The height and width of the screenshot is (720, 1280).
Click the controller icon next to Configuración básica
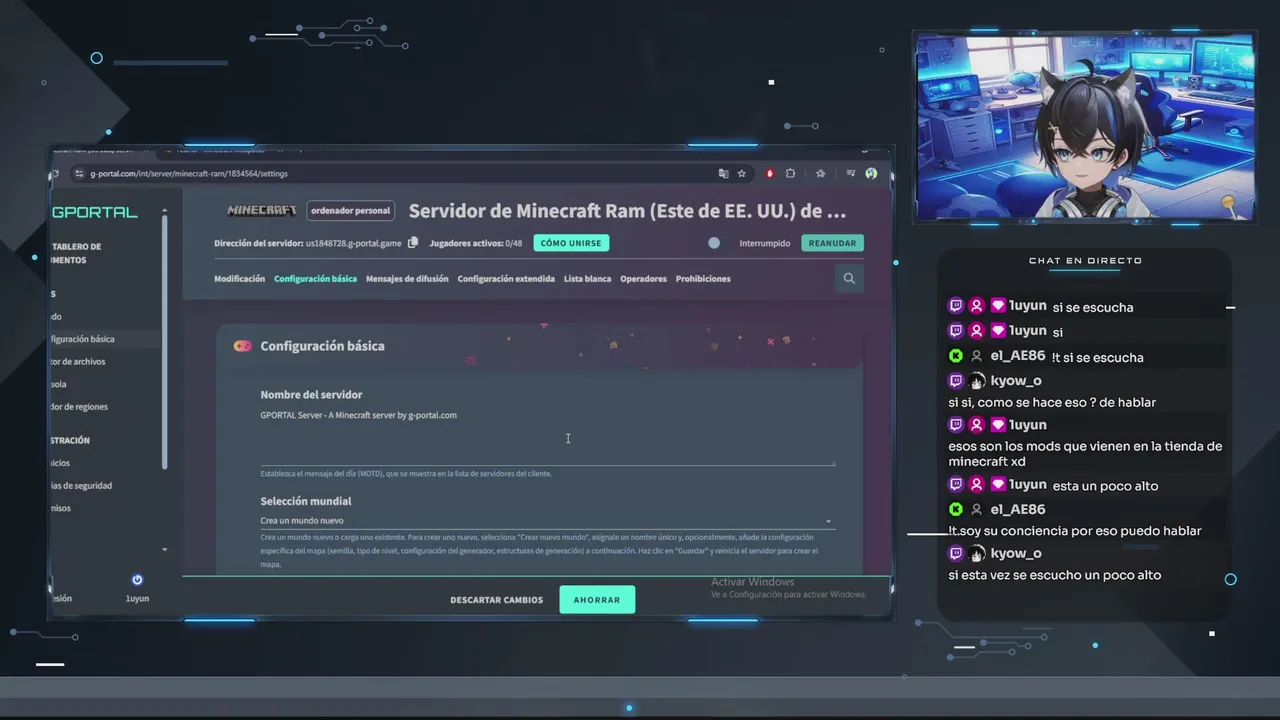coord(242,346)
